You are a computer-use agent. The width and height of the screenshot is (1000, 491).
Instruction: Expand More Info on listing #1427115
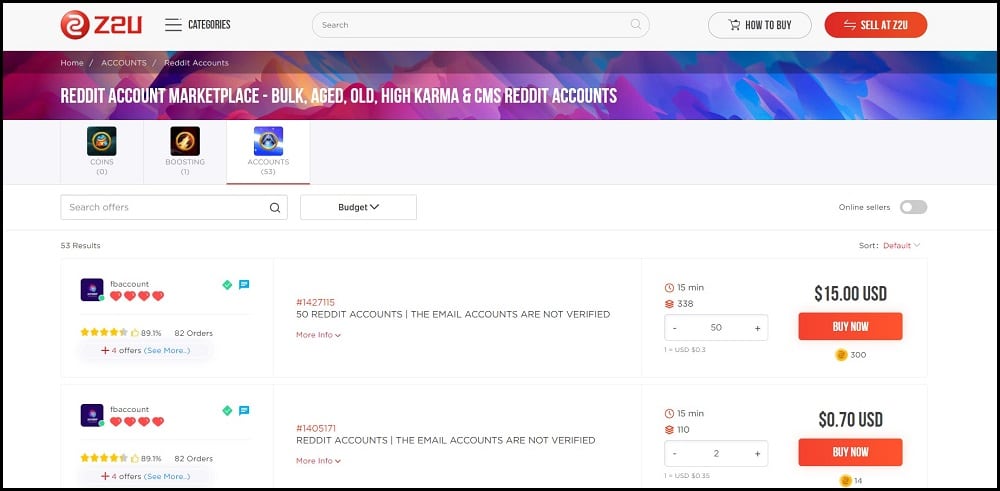coord(318,335)
